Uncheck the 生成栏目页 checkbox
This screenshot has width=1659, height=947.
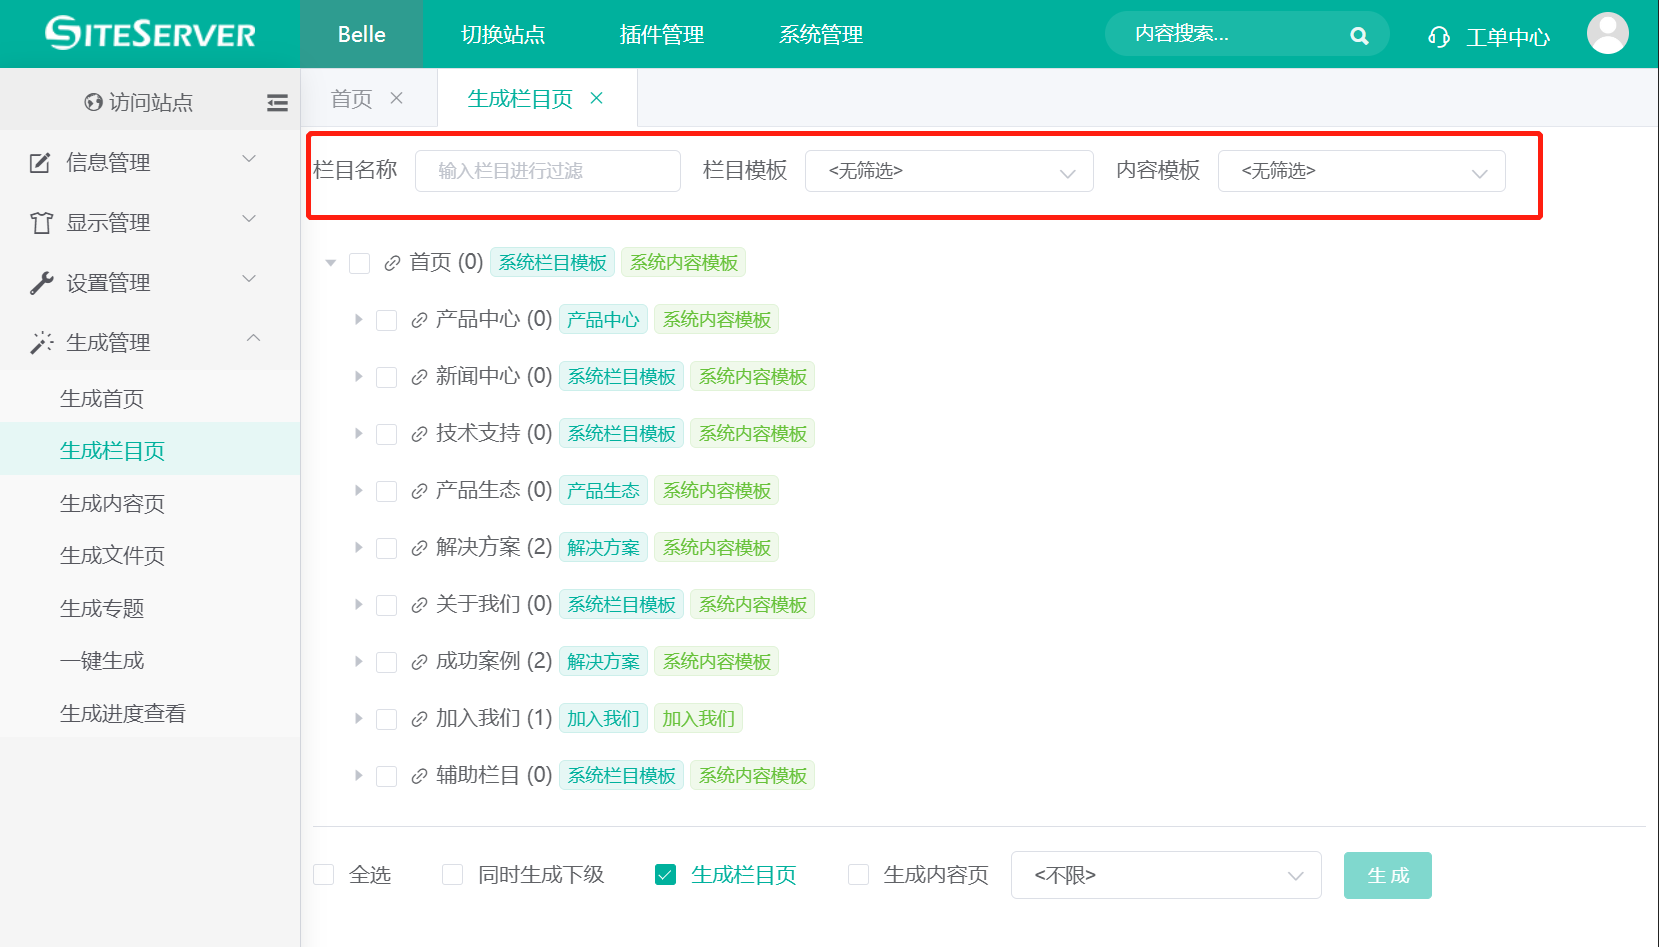[665, 875]
